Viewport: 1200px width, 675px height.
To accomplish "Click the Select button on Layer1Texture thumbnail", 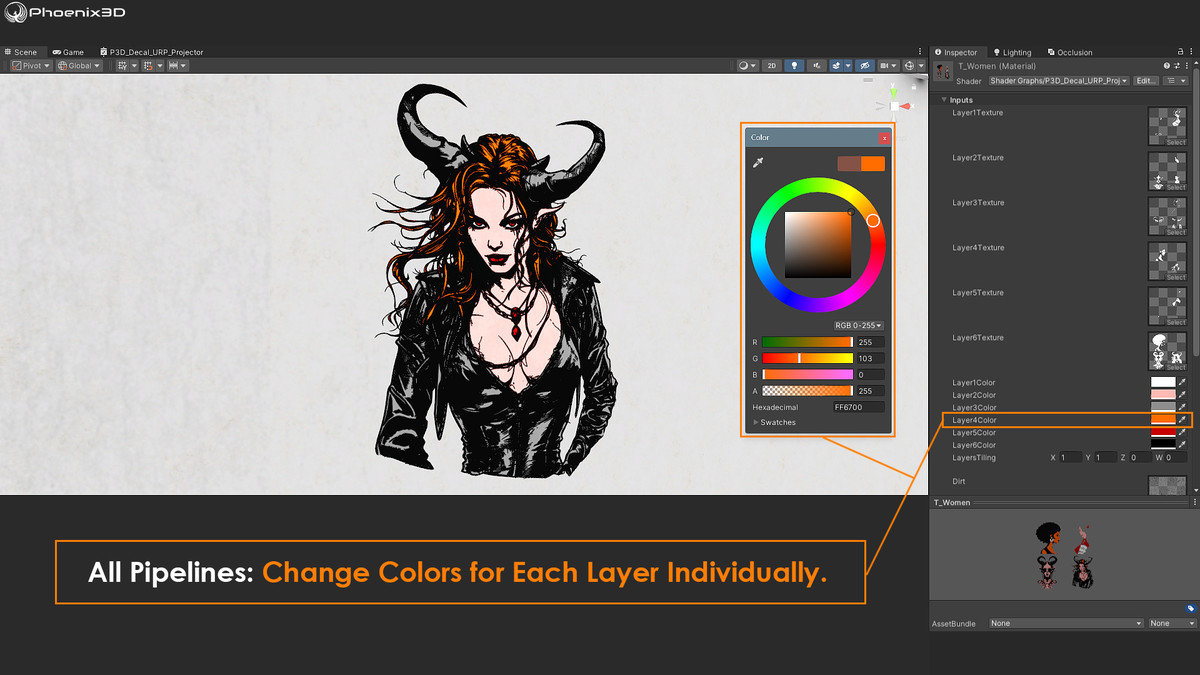I will tap(1176, 142).
